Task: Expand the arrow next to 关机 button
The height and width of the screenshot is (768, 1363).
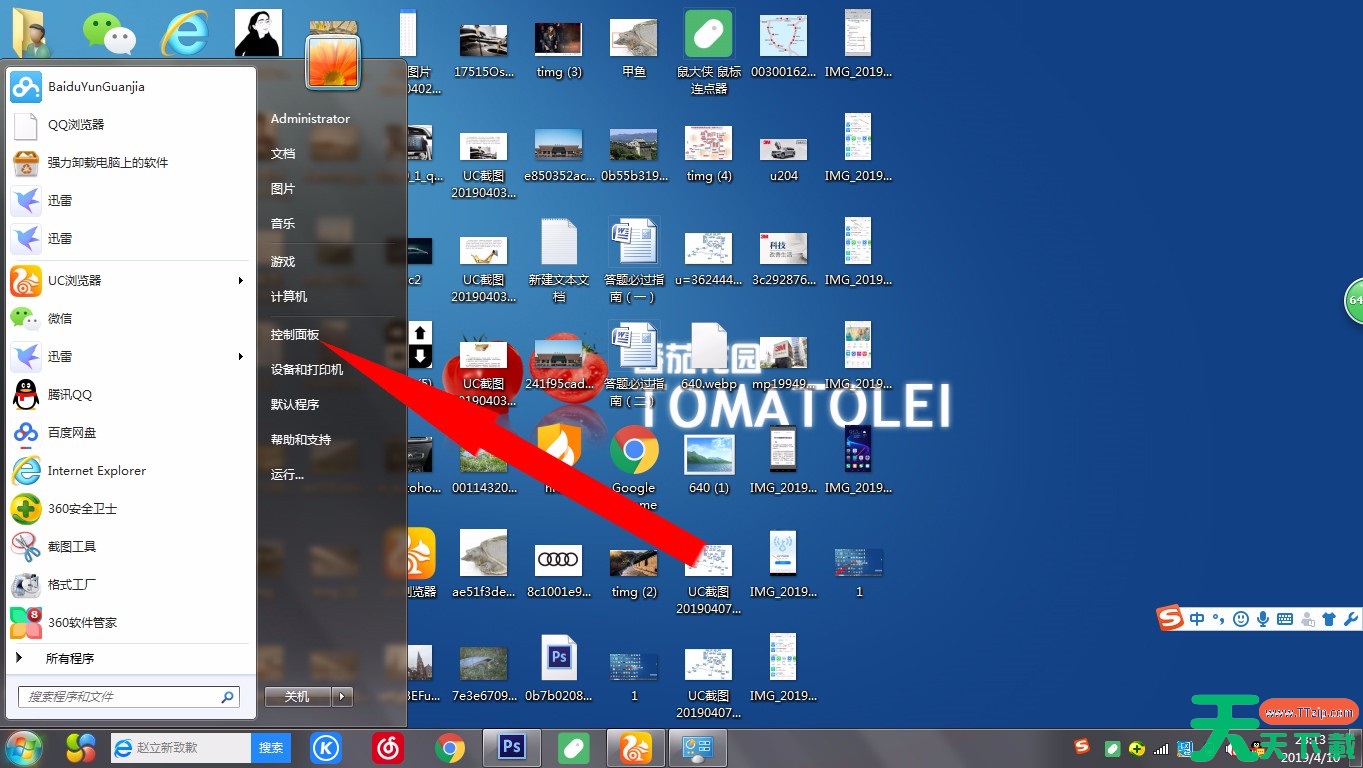Action: coord(343,696)
